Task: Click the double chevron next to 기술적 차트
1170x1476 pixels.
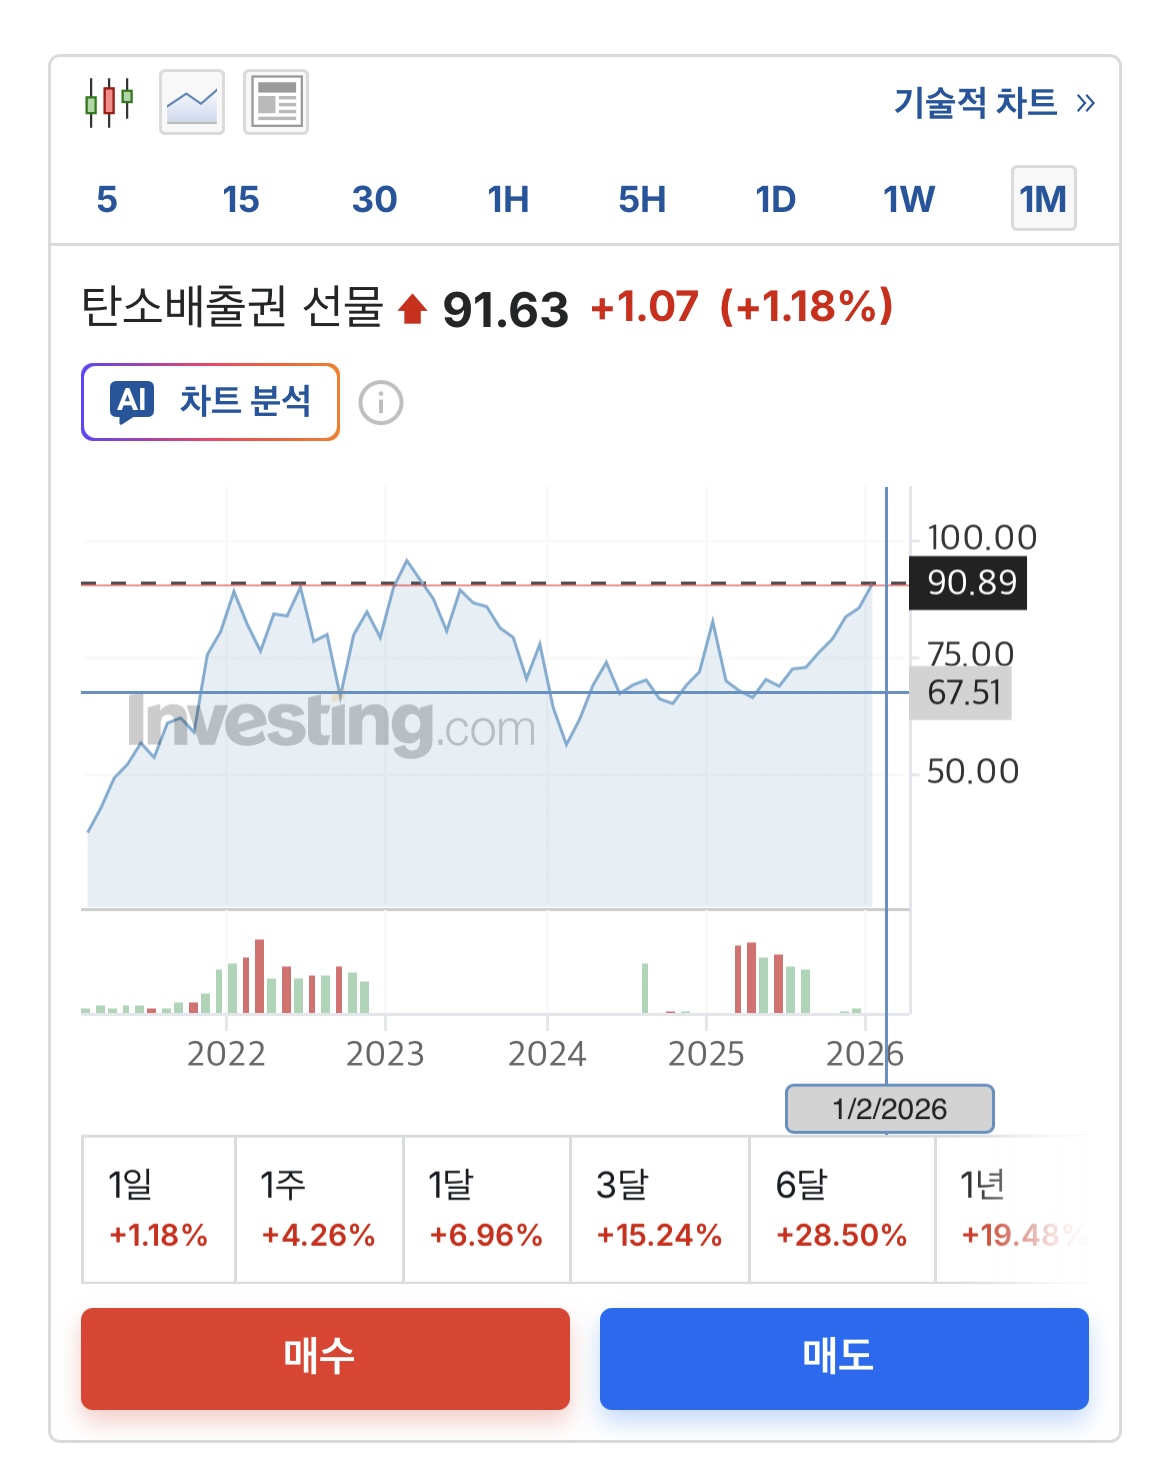Action: click(1086, 103)
